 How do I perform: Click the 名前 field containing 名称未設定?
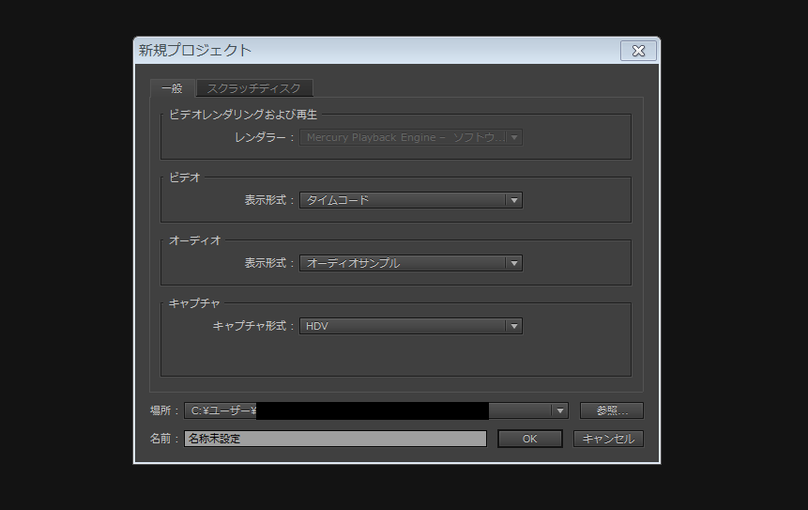tap(335, 438)
